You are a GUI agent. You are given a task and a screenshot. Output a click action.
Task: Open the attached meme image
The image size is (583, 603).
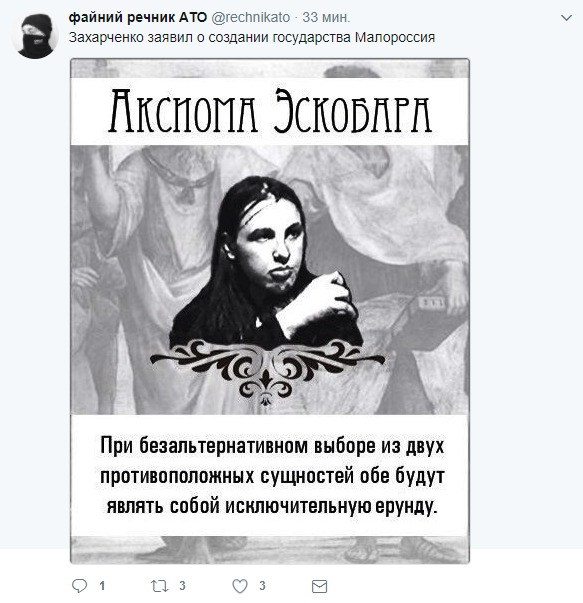(270, 311)
